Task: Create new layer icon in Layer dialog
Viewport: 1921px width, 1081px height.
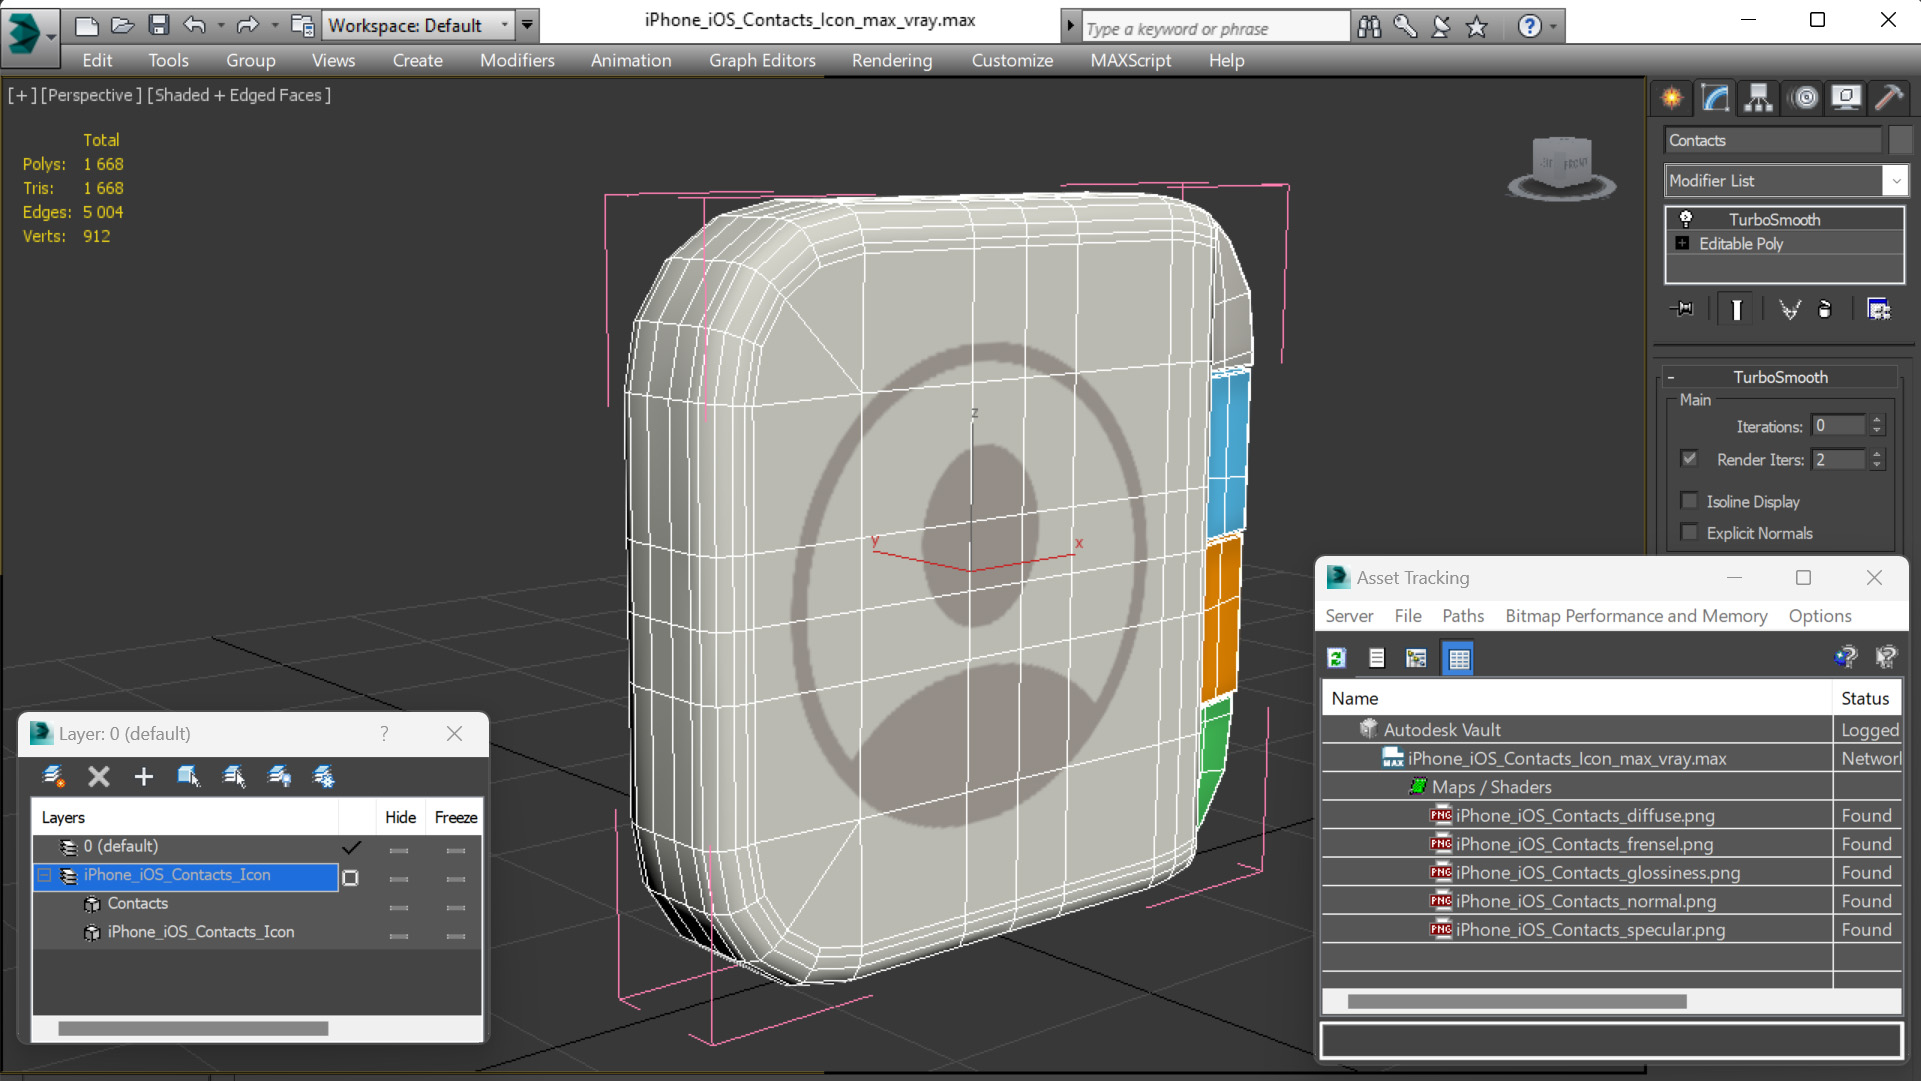Action: point(53,776)
